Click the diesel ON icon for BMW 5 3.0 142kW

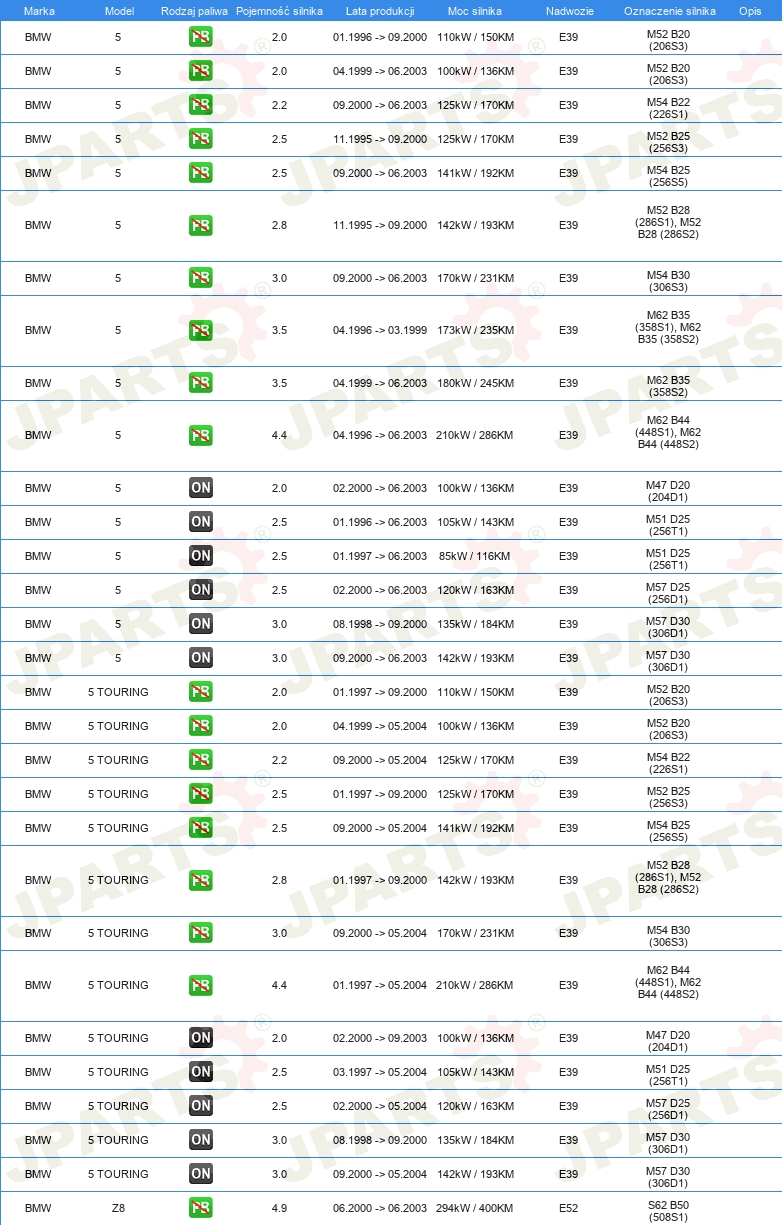click(x=201, y=658)
